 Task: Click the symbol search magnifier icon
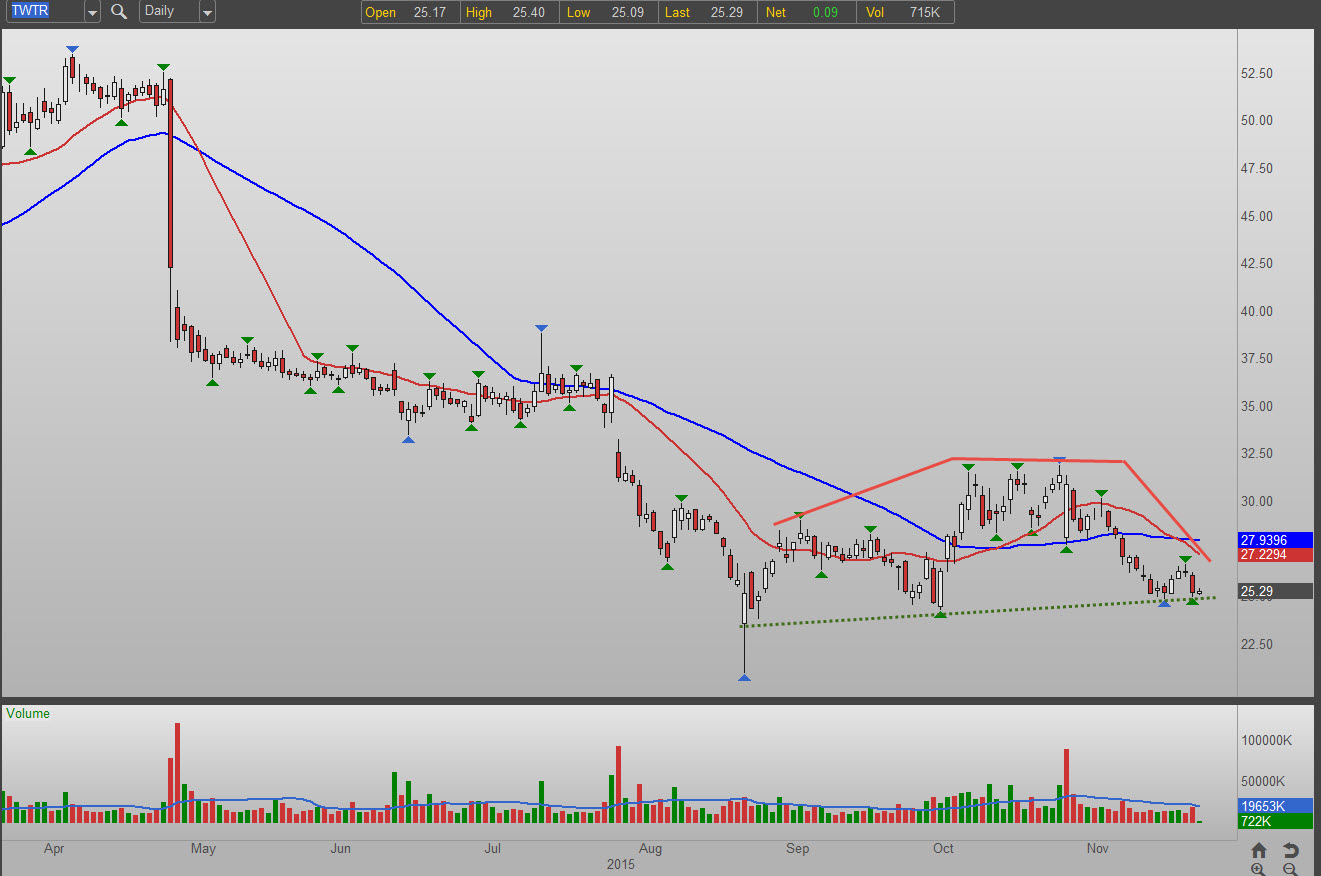pyautogui.click(x=119, y=12)
